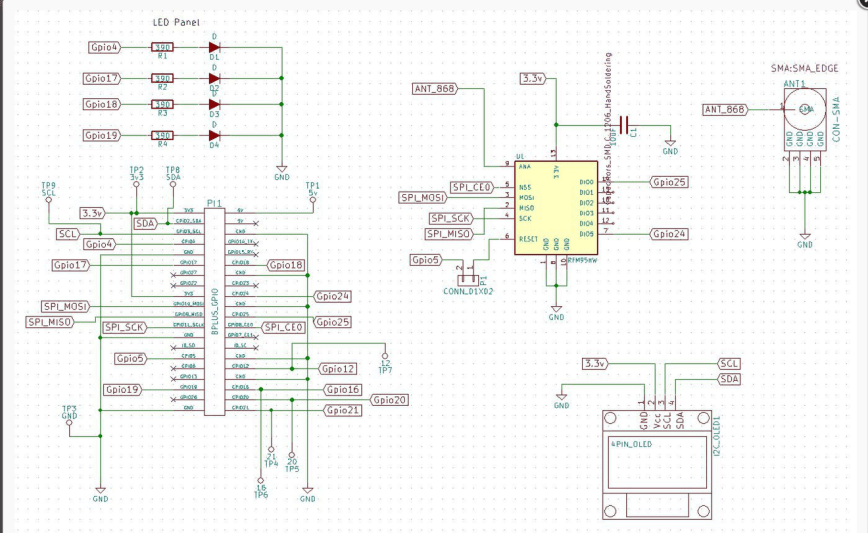868x533 pixels.
Task: Select the D4 LED diode symbol
Action: coord(214,135)
